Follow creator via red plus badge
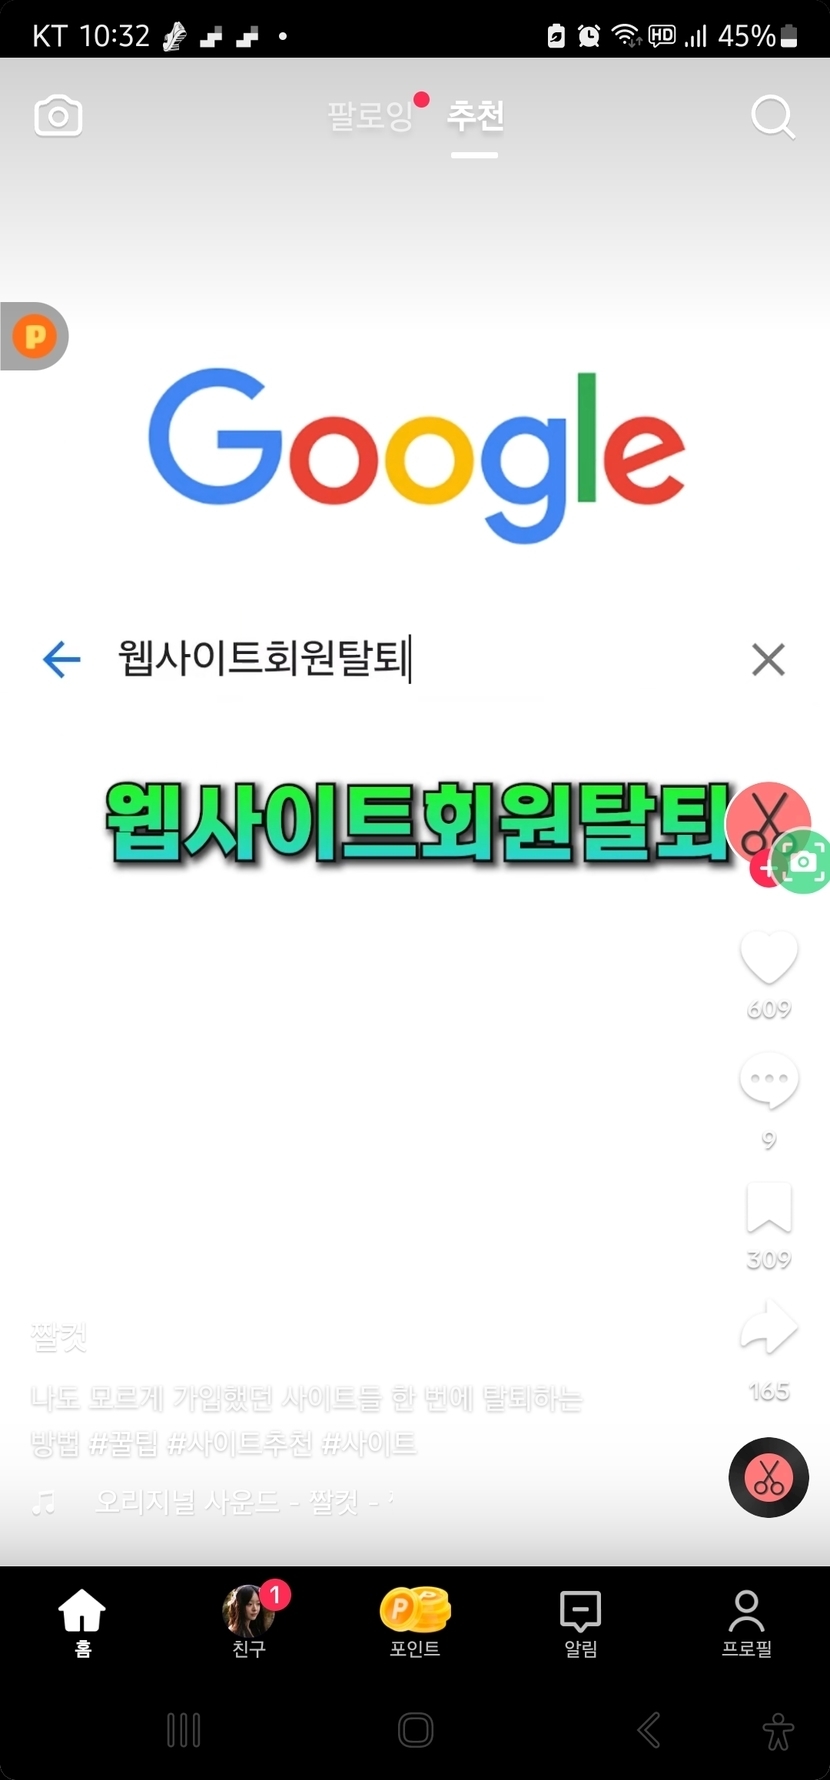Screen dimensions: 830x1780 pos(766,869)
